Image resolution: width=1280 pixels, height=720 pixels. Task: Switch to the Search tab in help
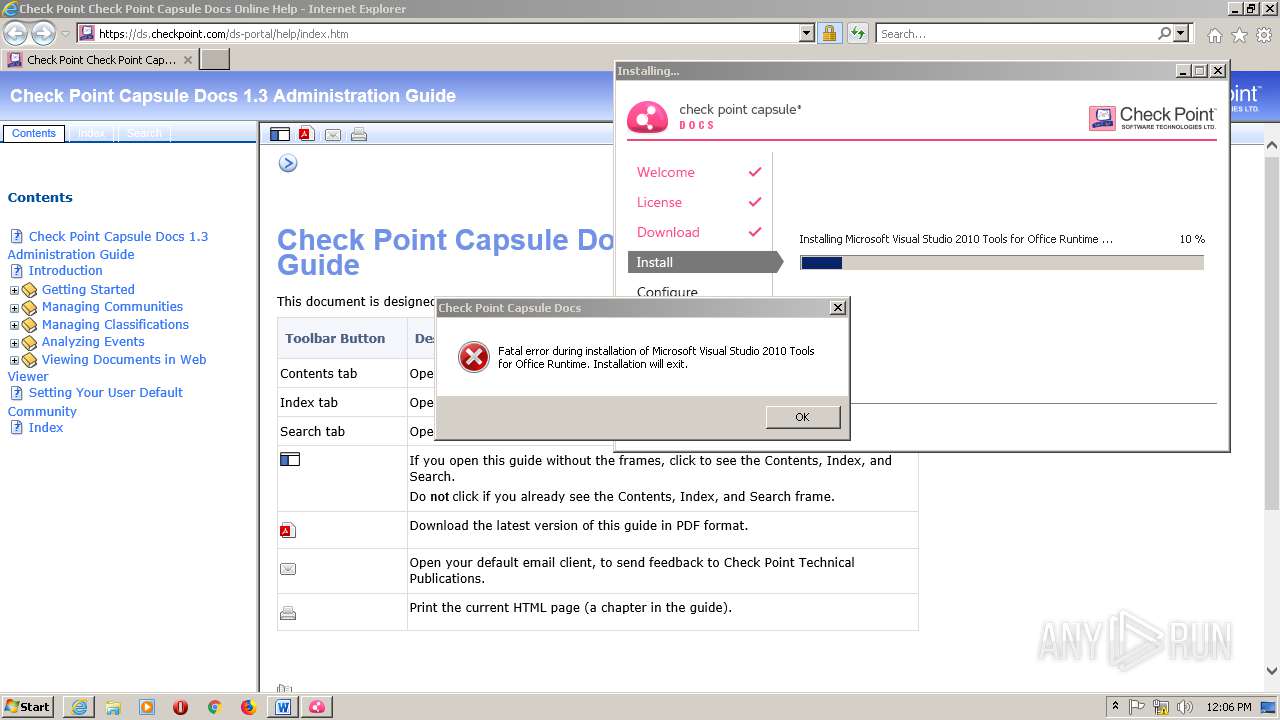click(144, 133)
